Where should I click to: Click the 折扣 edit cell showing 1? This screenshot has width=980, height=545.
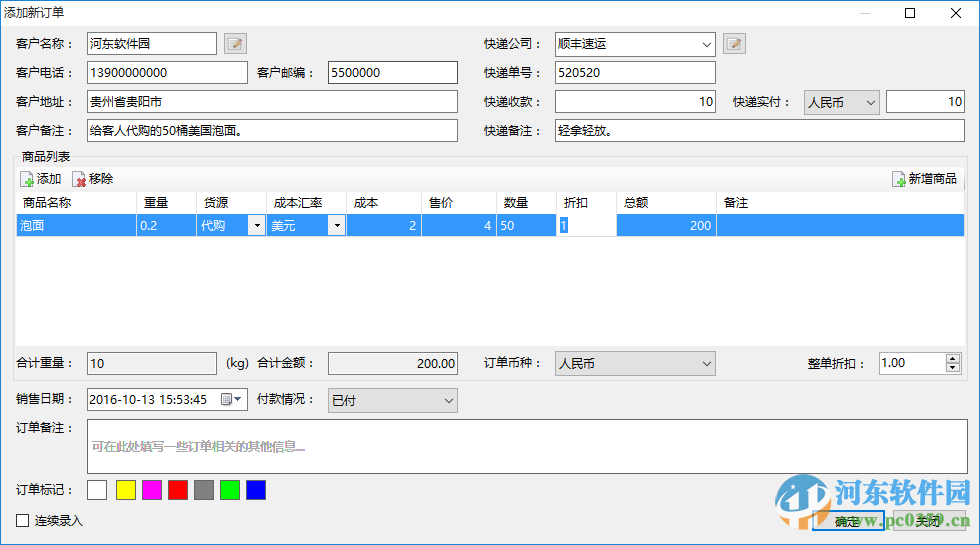pos(586,226)
